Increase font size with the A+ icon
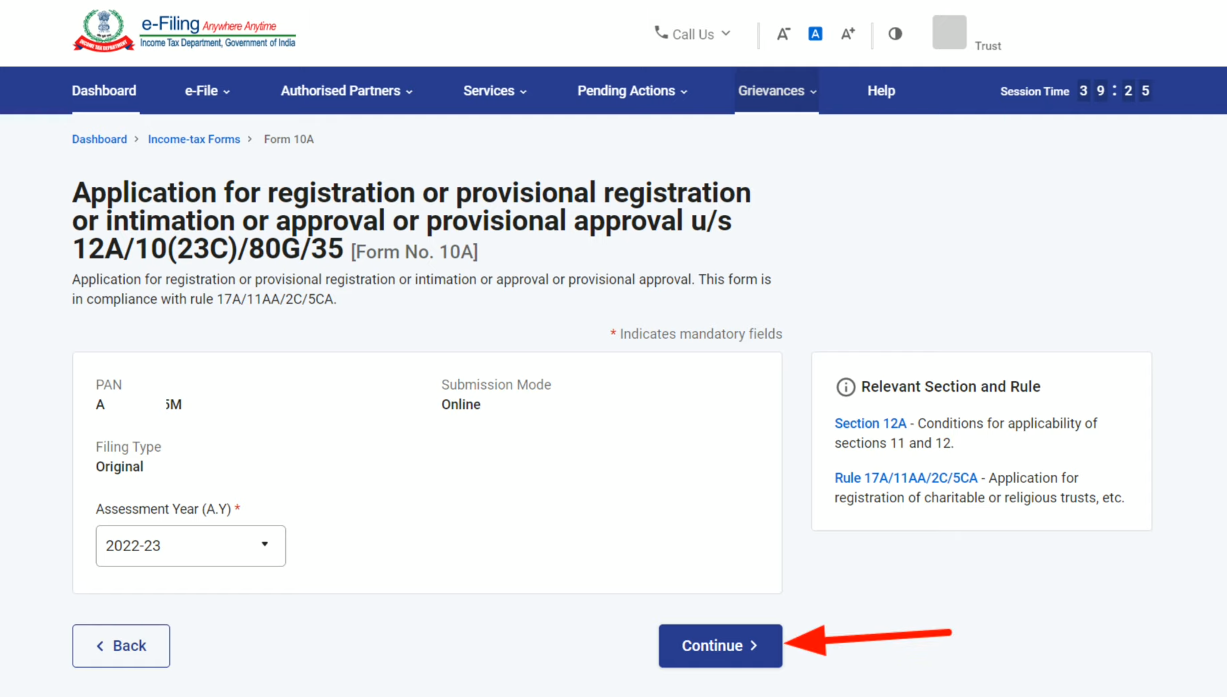The height and width of the screenshot is (697, 1227). pyautogui.click(x=848, y=34)
